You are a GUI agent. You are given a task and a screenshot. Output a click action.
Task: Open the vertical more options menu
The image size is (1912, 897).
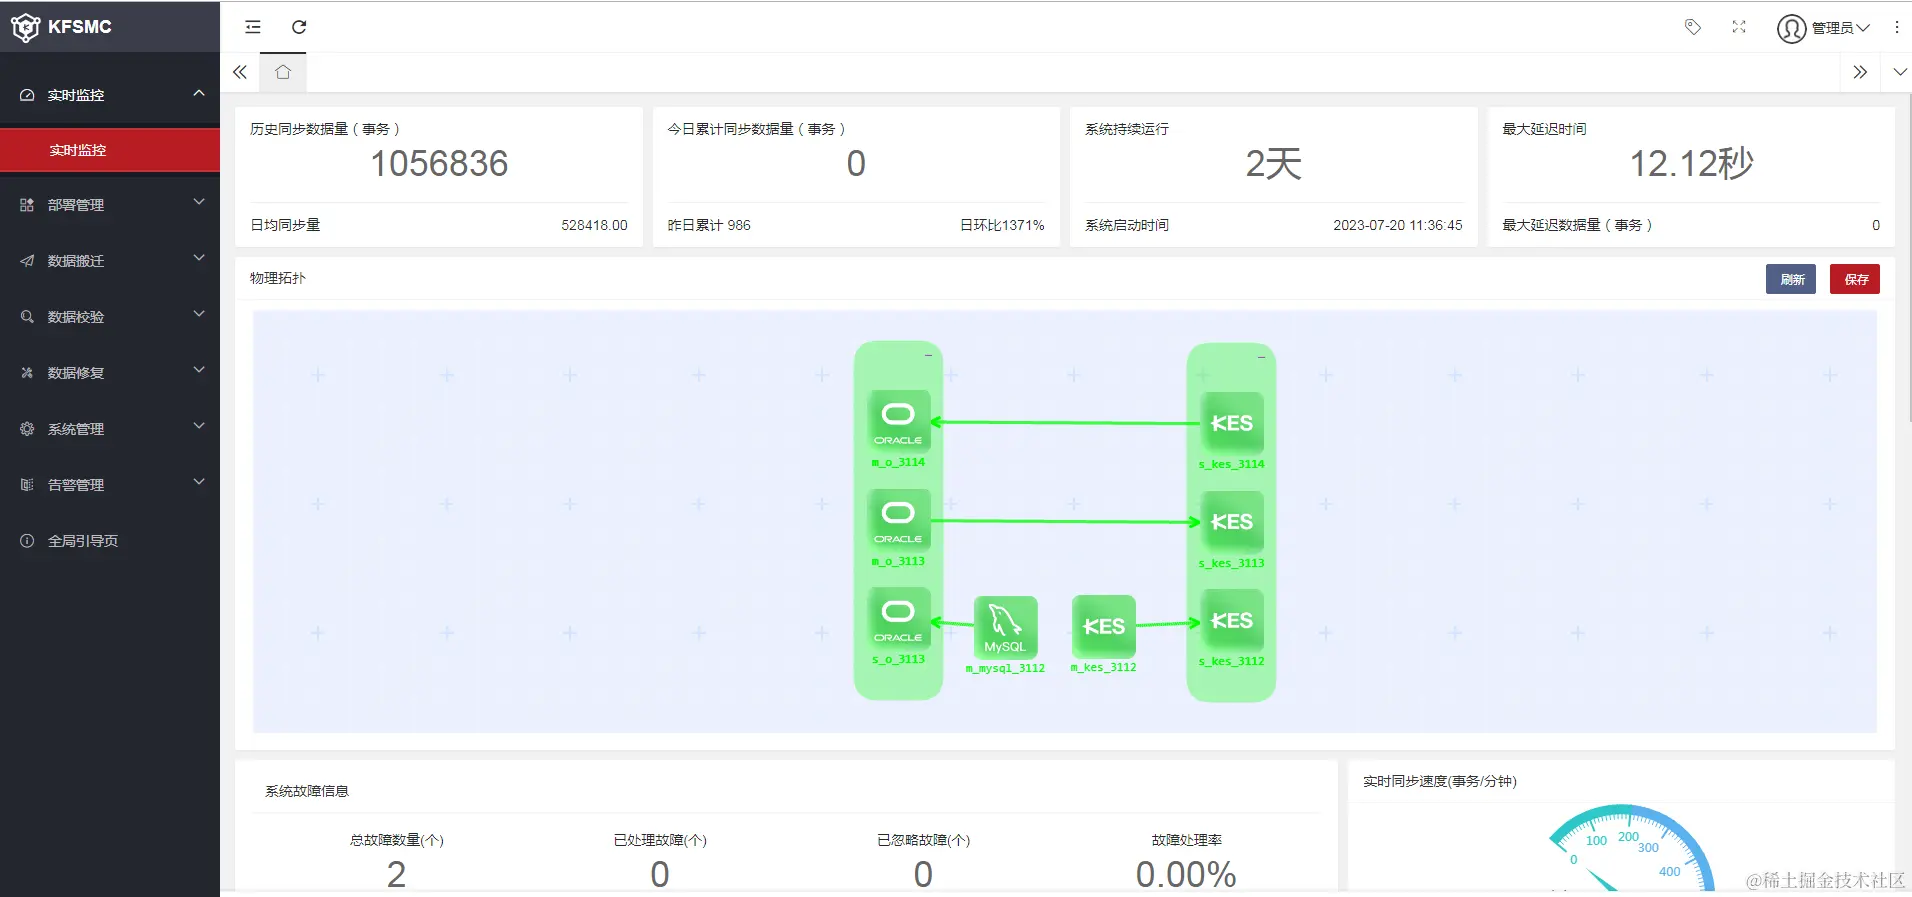(1897, 27)
